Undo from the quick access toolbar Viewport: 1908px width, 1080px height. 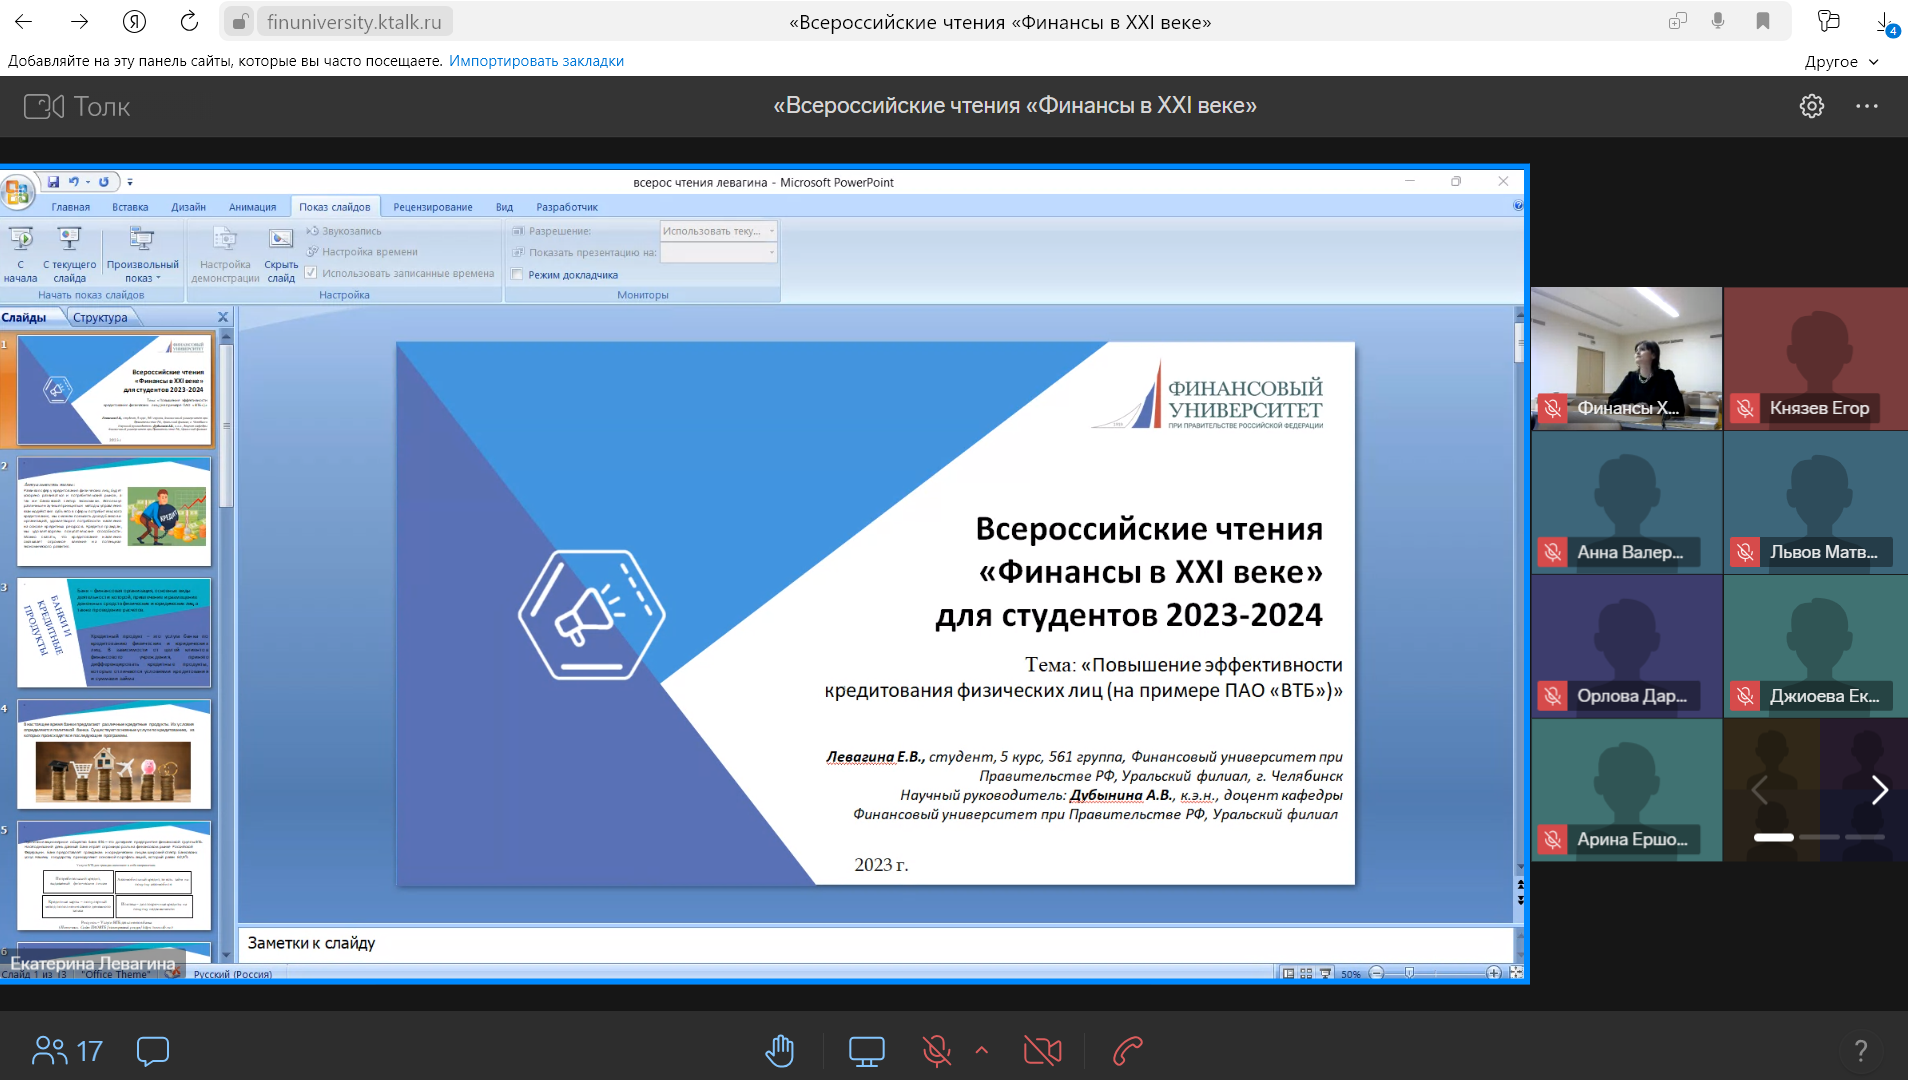pos(74,182)
